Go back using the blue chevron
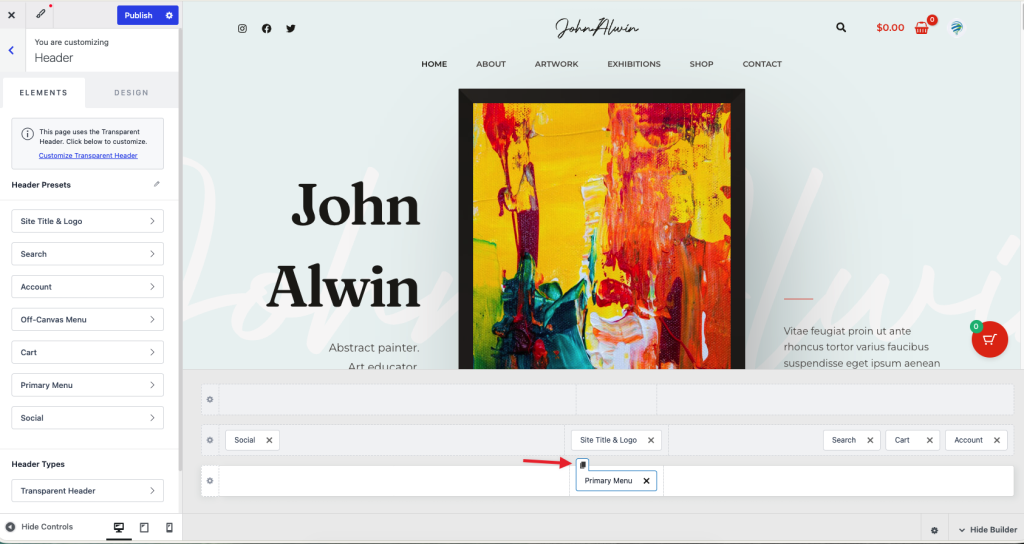The height and width of the screenshot is (544, 1024). [x=11, y=50]
